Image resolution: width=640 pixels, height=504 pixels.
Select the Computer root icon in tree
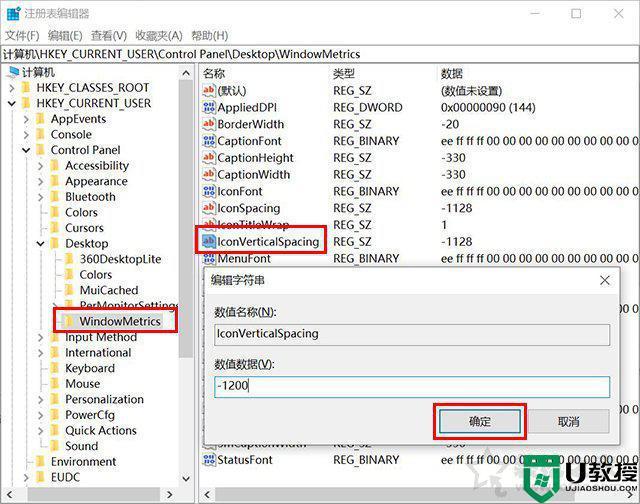click(13, 72)
